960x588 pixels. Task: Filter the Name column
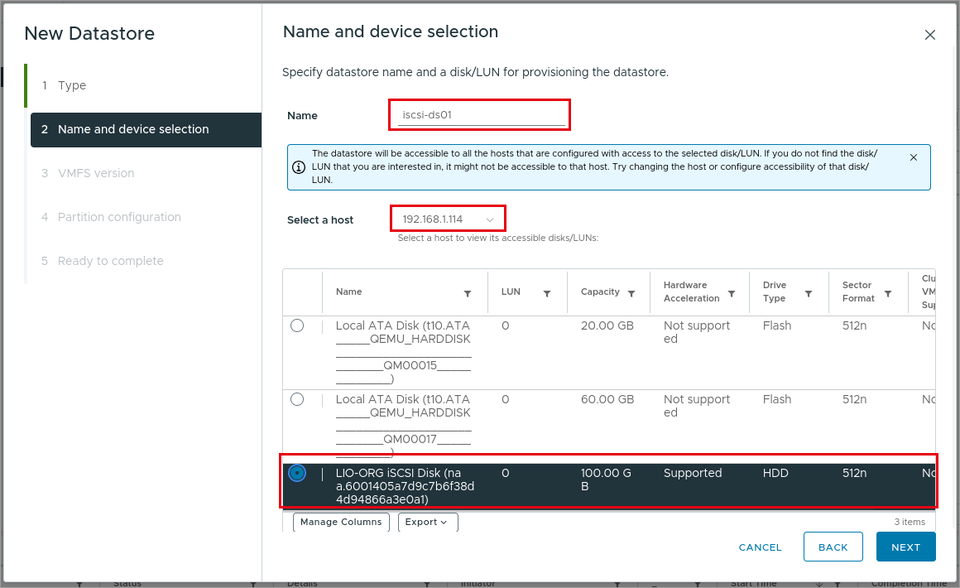(x=467, y=294)
